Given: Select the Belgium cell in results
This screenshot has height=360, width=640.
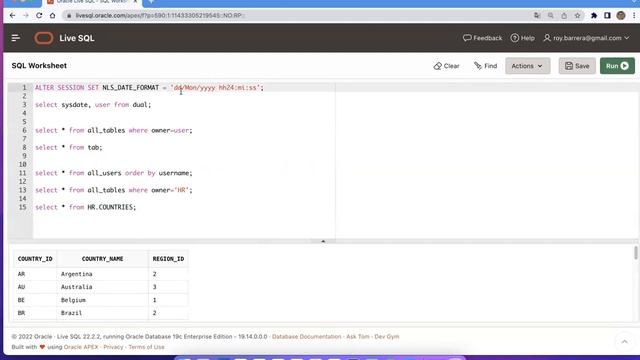Looking at the screenshot, I should coord(102,300).
